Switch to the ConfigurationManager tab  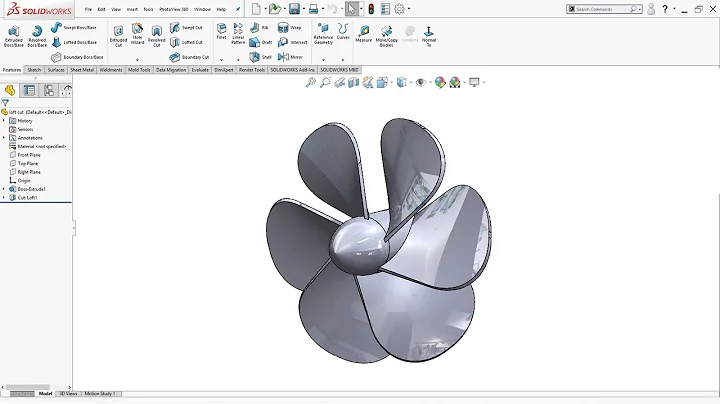(x=49, y=90)
